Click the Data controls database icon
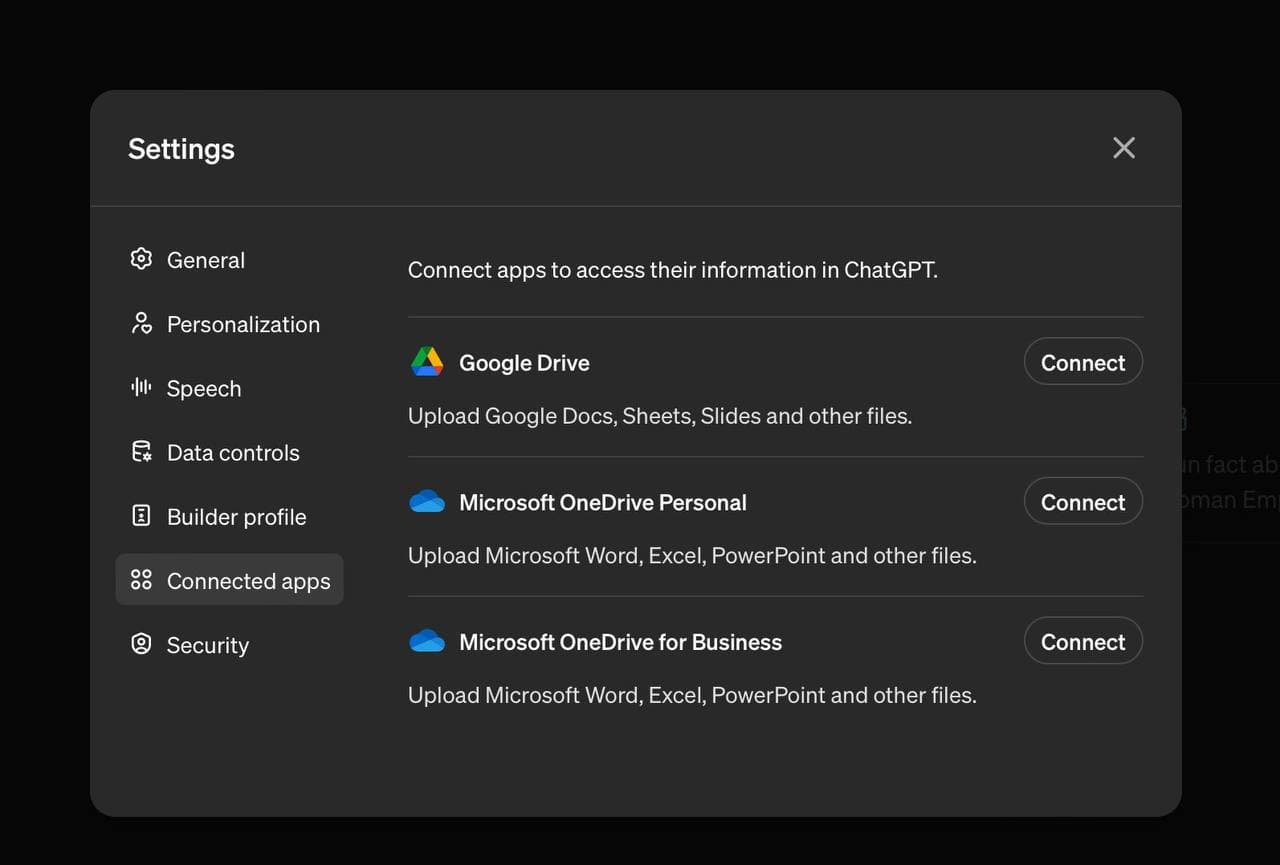 tap(141, 452)
